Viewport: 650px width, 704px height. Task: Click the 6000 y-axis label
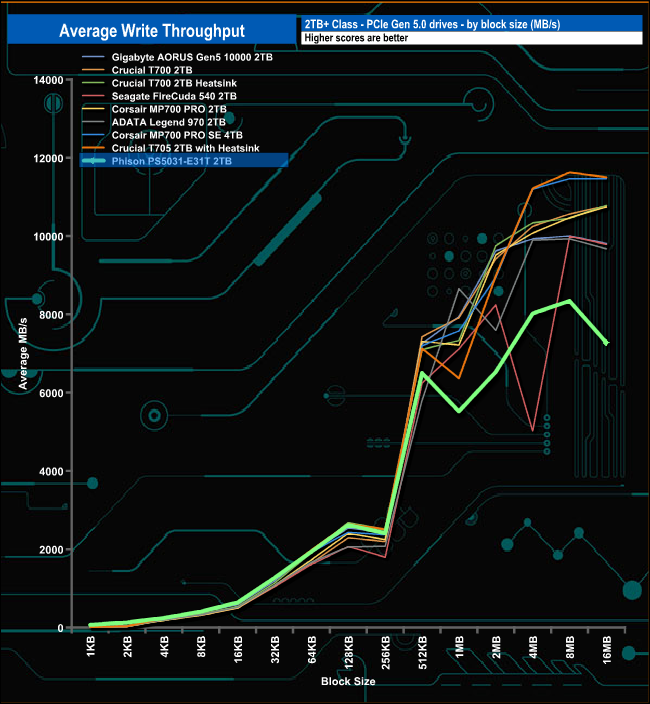(x=51, y=393)
